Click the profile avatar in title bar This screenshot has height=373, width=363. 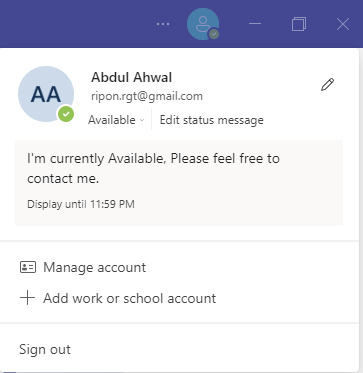(203, 24)
